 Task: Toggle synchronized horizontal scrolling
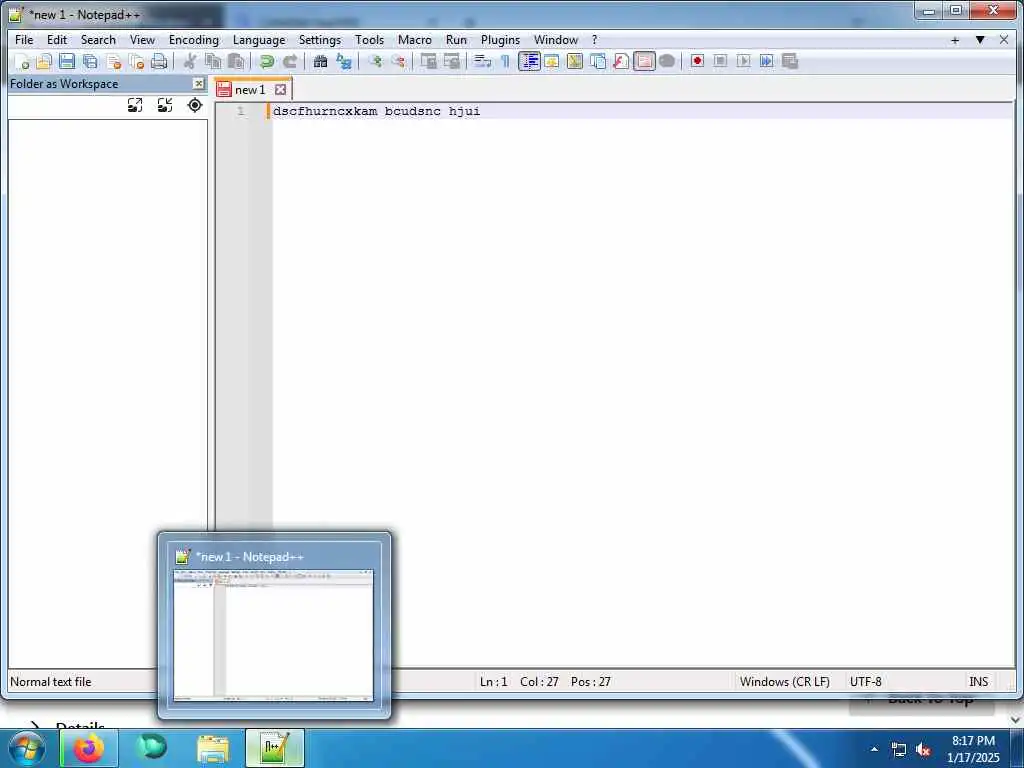pyautogui.click(x=451, y=61)
